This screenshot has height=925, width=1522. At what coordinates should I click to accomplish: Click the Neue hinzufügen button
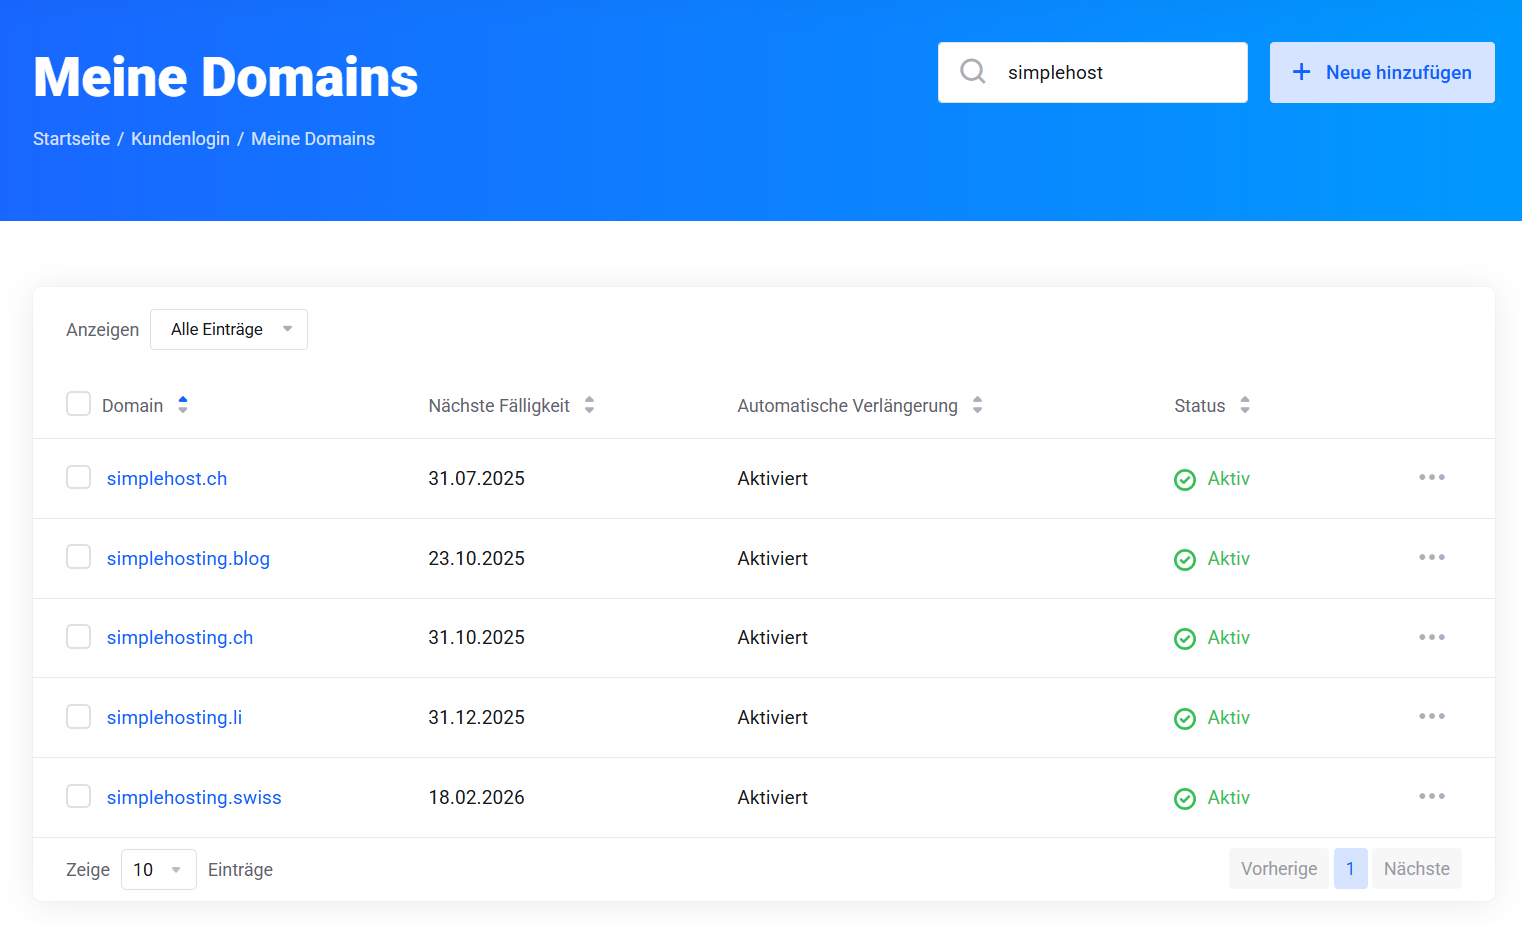[x=1381, y=72]
